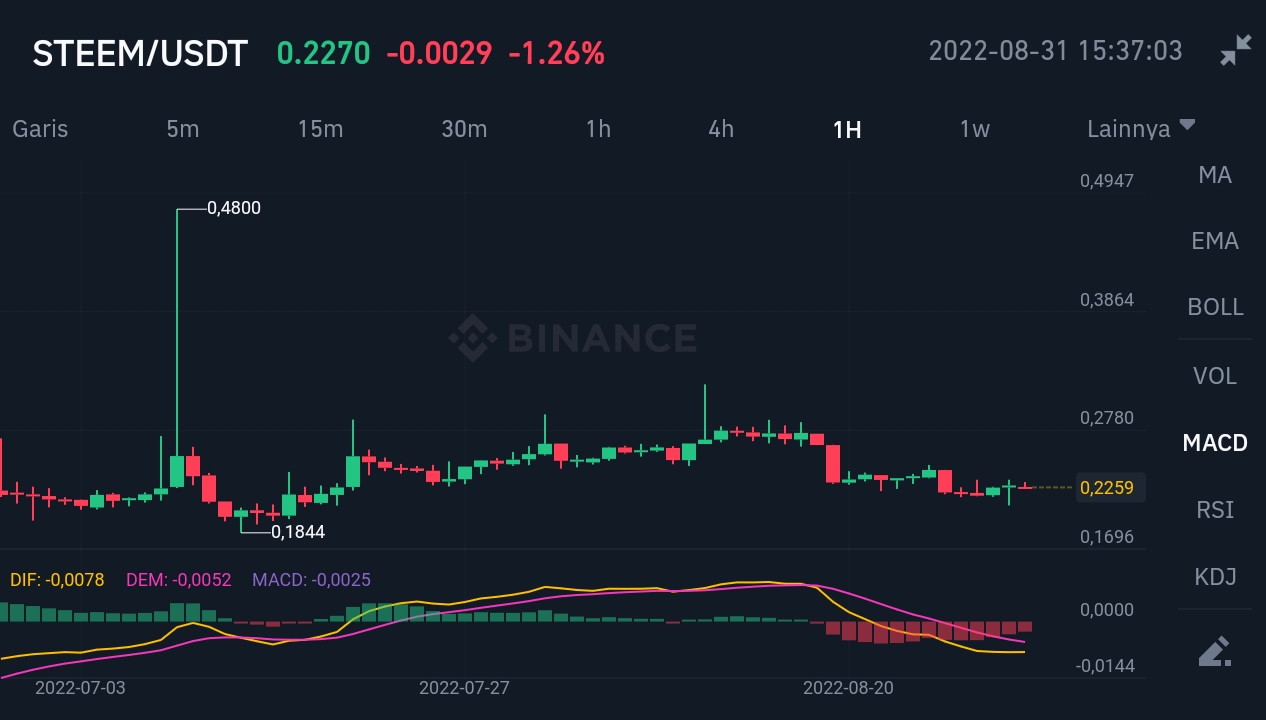Show the KDJ sub-indicator
1266x720 pixels.
click(x=1215, y=577)
